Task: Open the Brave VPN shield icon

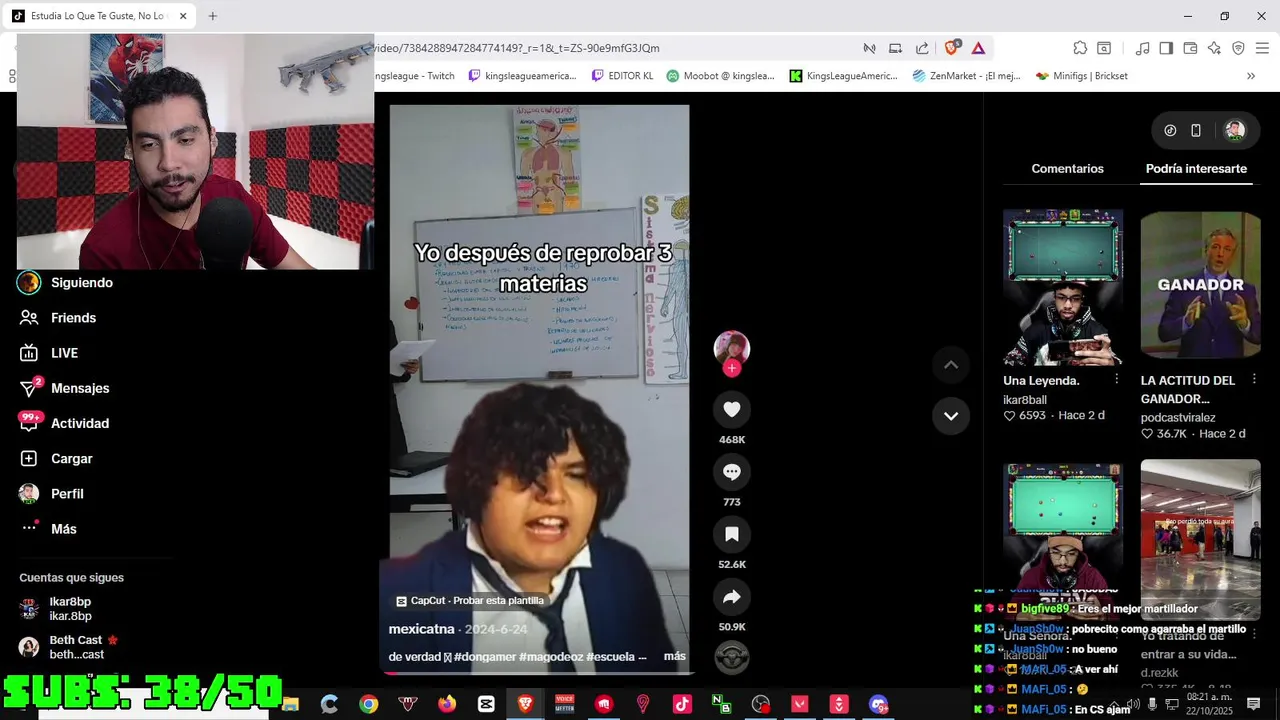Action: click(x=1238, y=48)
